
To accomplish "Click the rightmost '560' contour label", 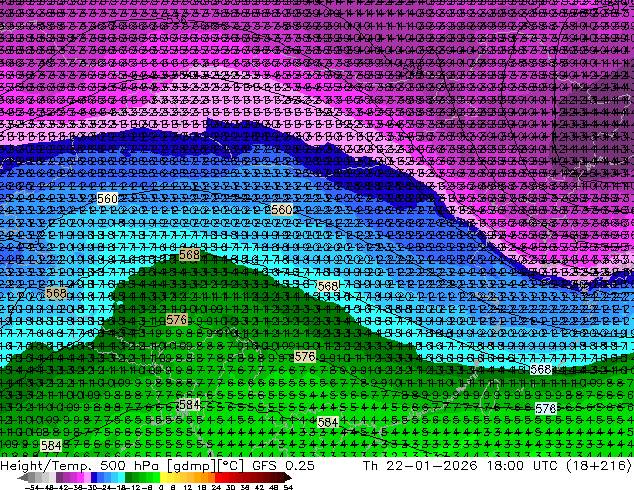I will (282, 209).
